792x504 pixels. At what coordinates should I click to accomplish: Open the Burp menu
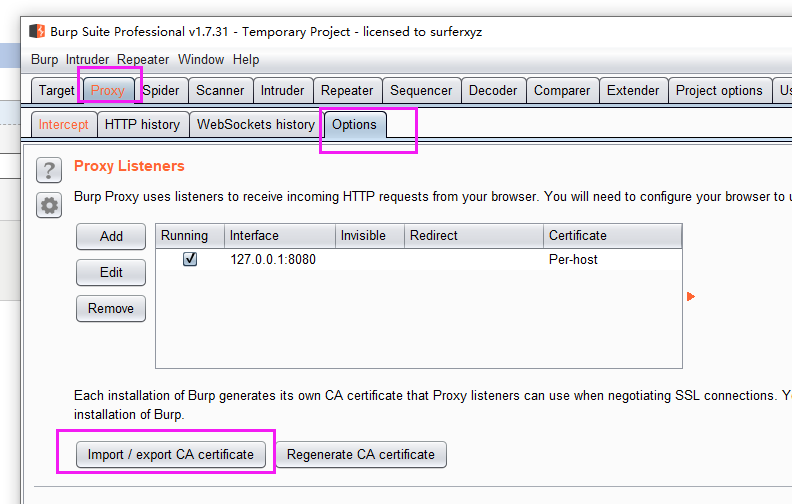click(x=44, y=60)
